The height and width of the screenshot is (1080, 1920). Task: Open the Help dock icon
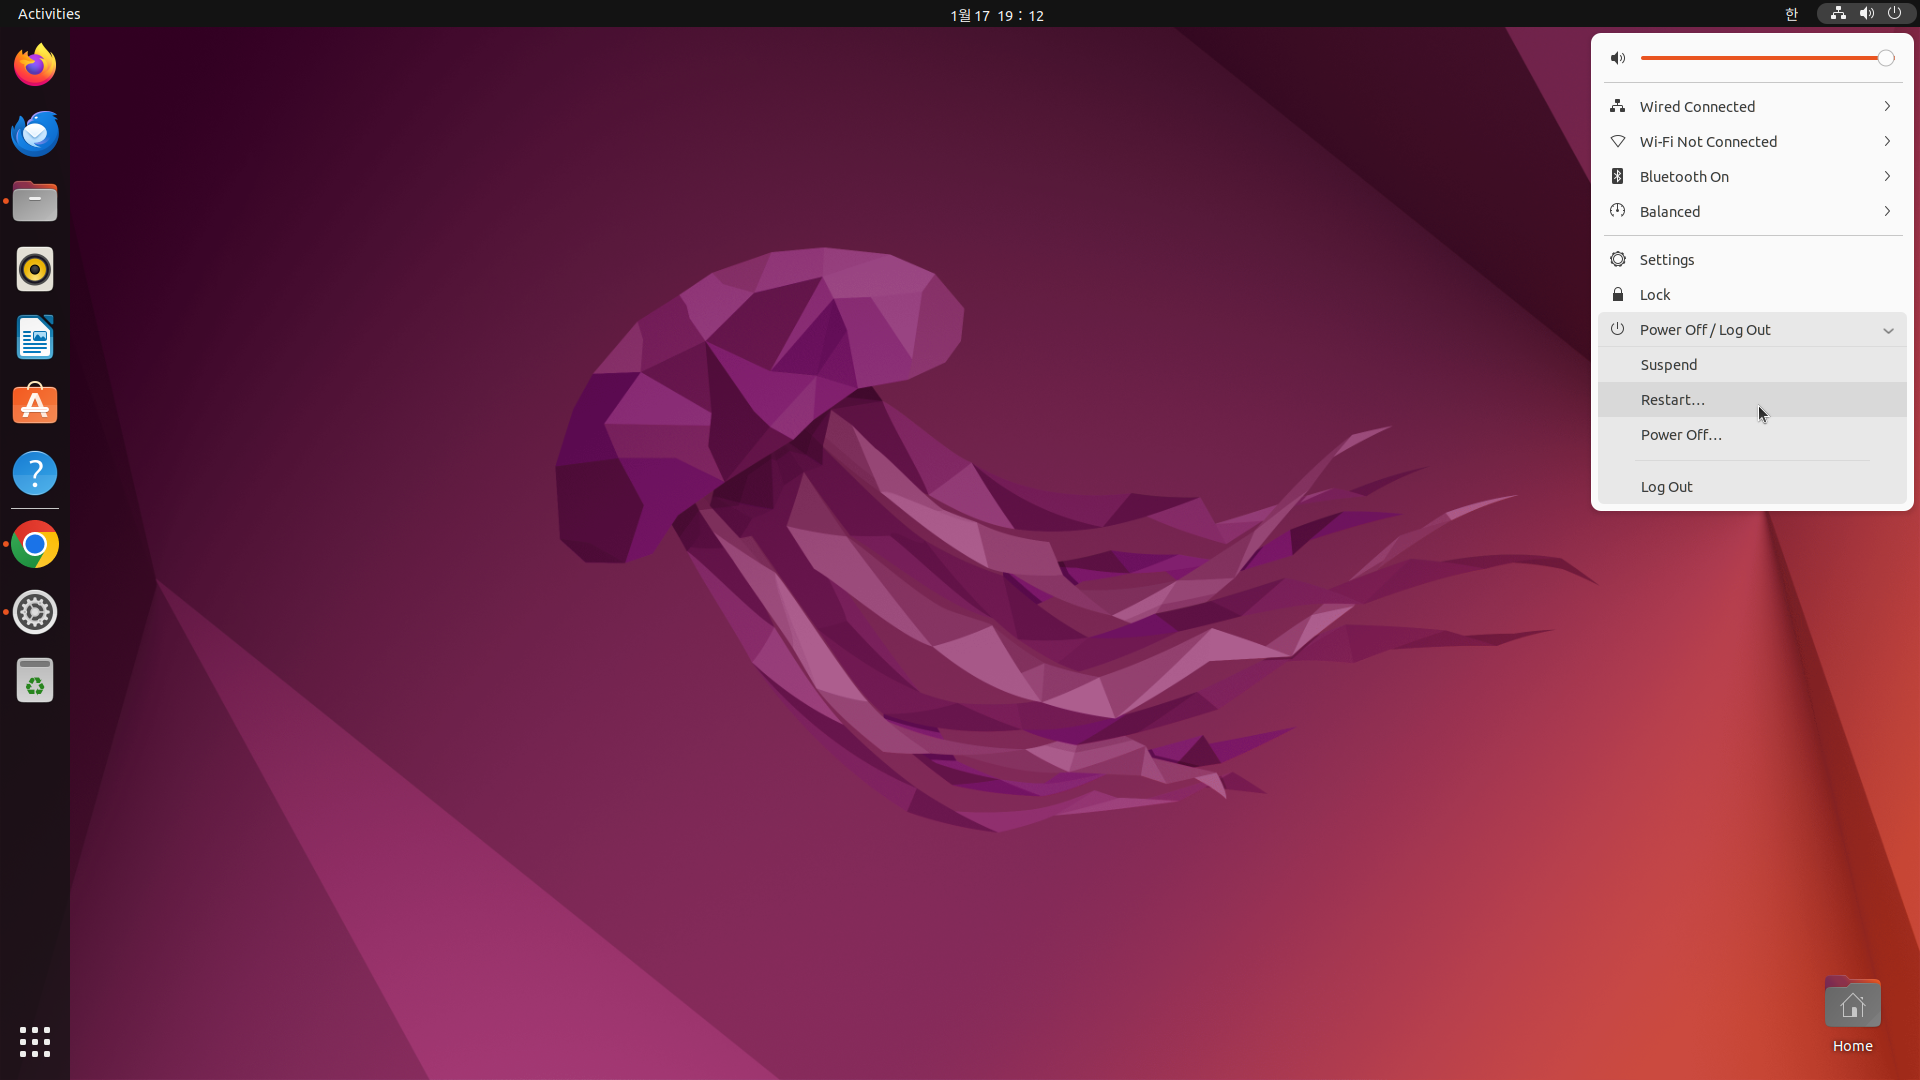pyautogui.click(x=35, y=473)
